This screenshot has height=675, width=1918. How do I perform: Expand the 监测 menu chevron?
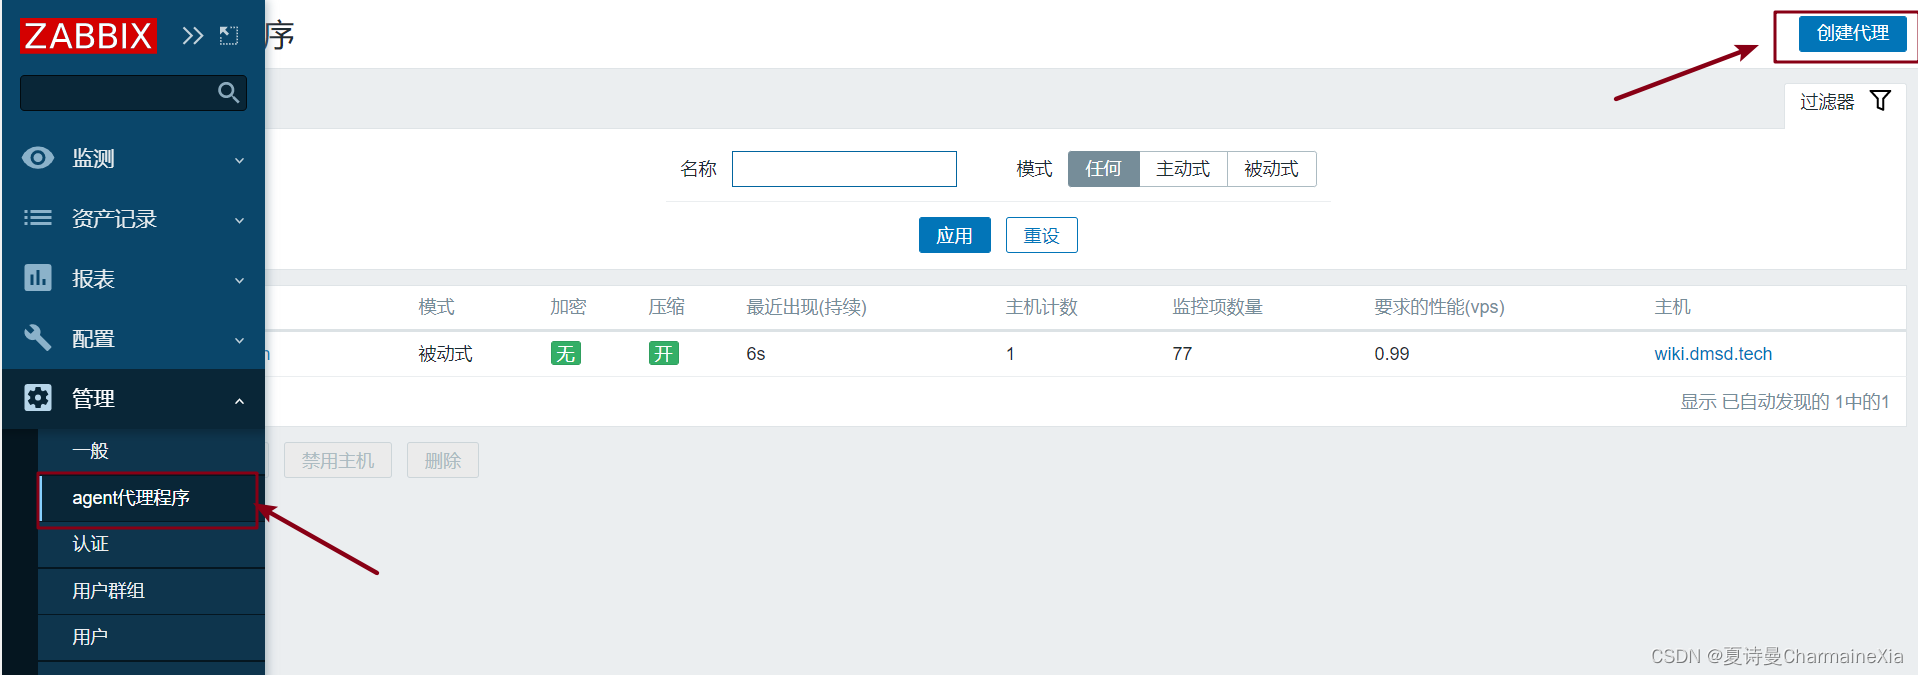point(240,160)
